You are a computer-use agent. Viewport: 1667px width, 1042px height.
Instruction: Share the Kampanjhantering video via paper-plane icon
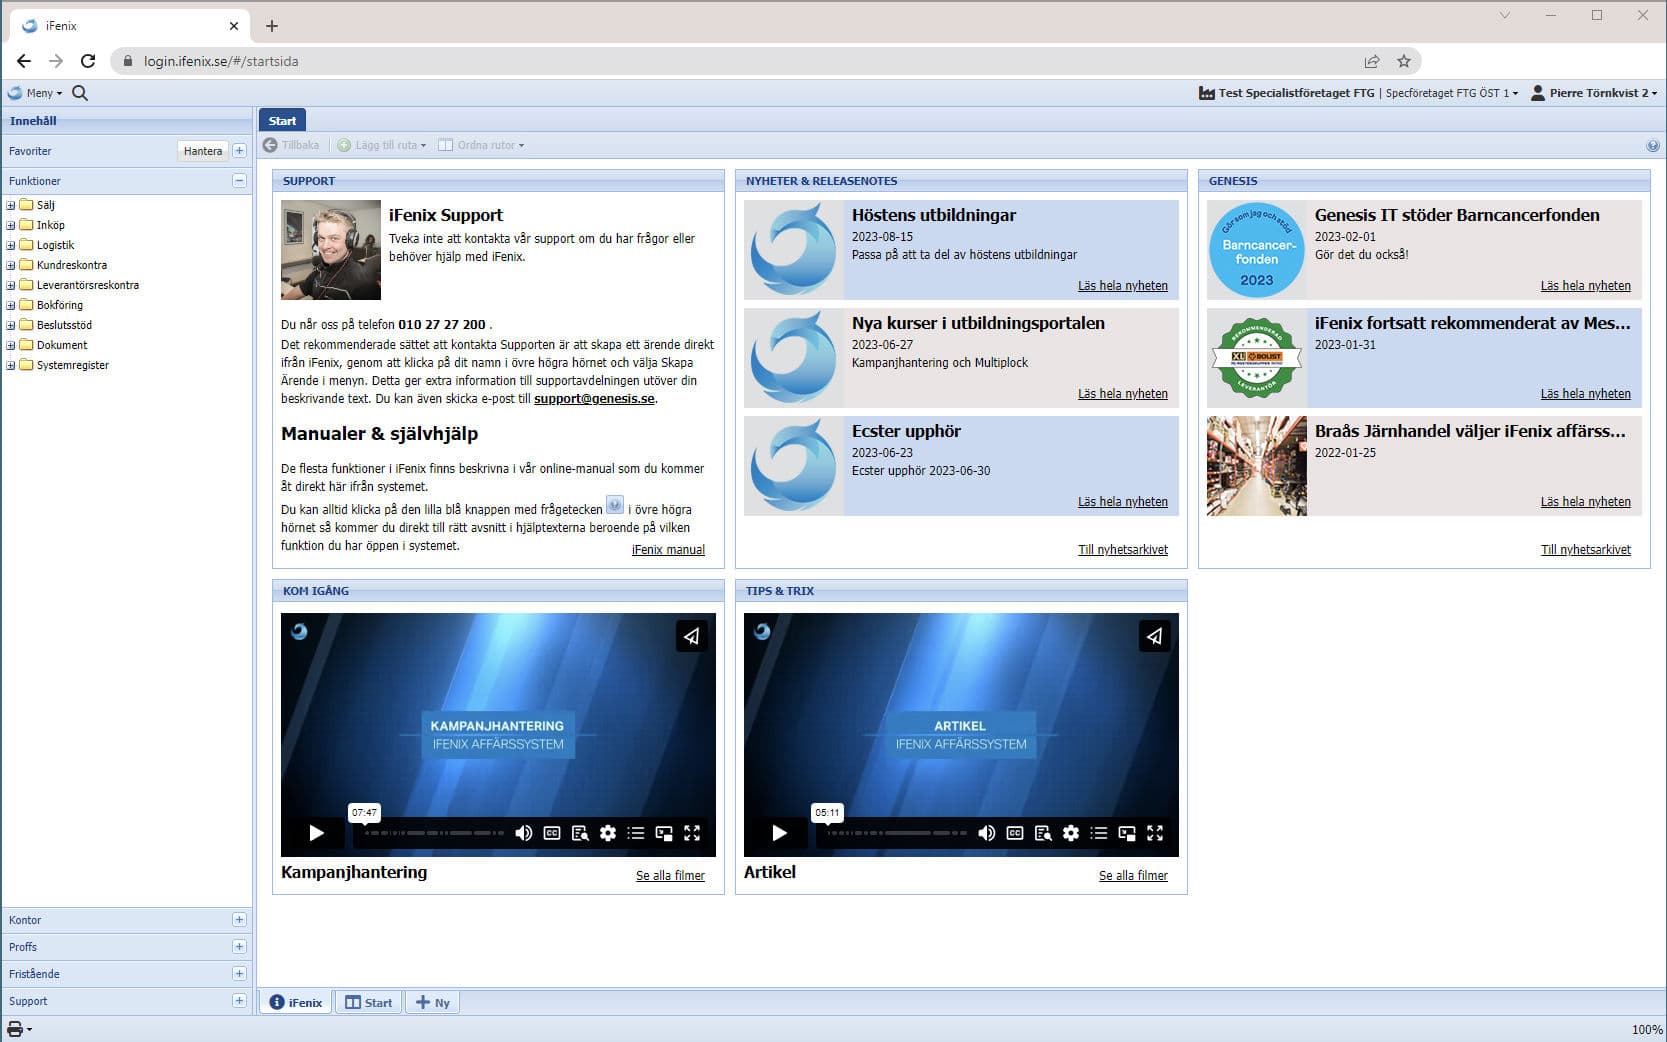coord(691,636)
